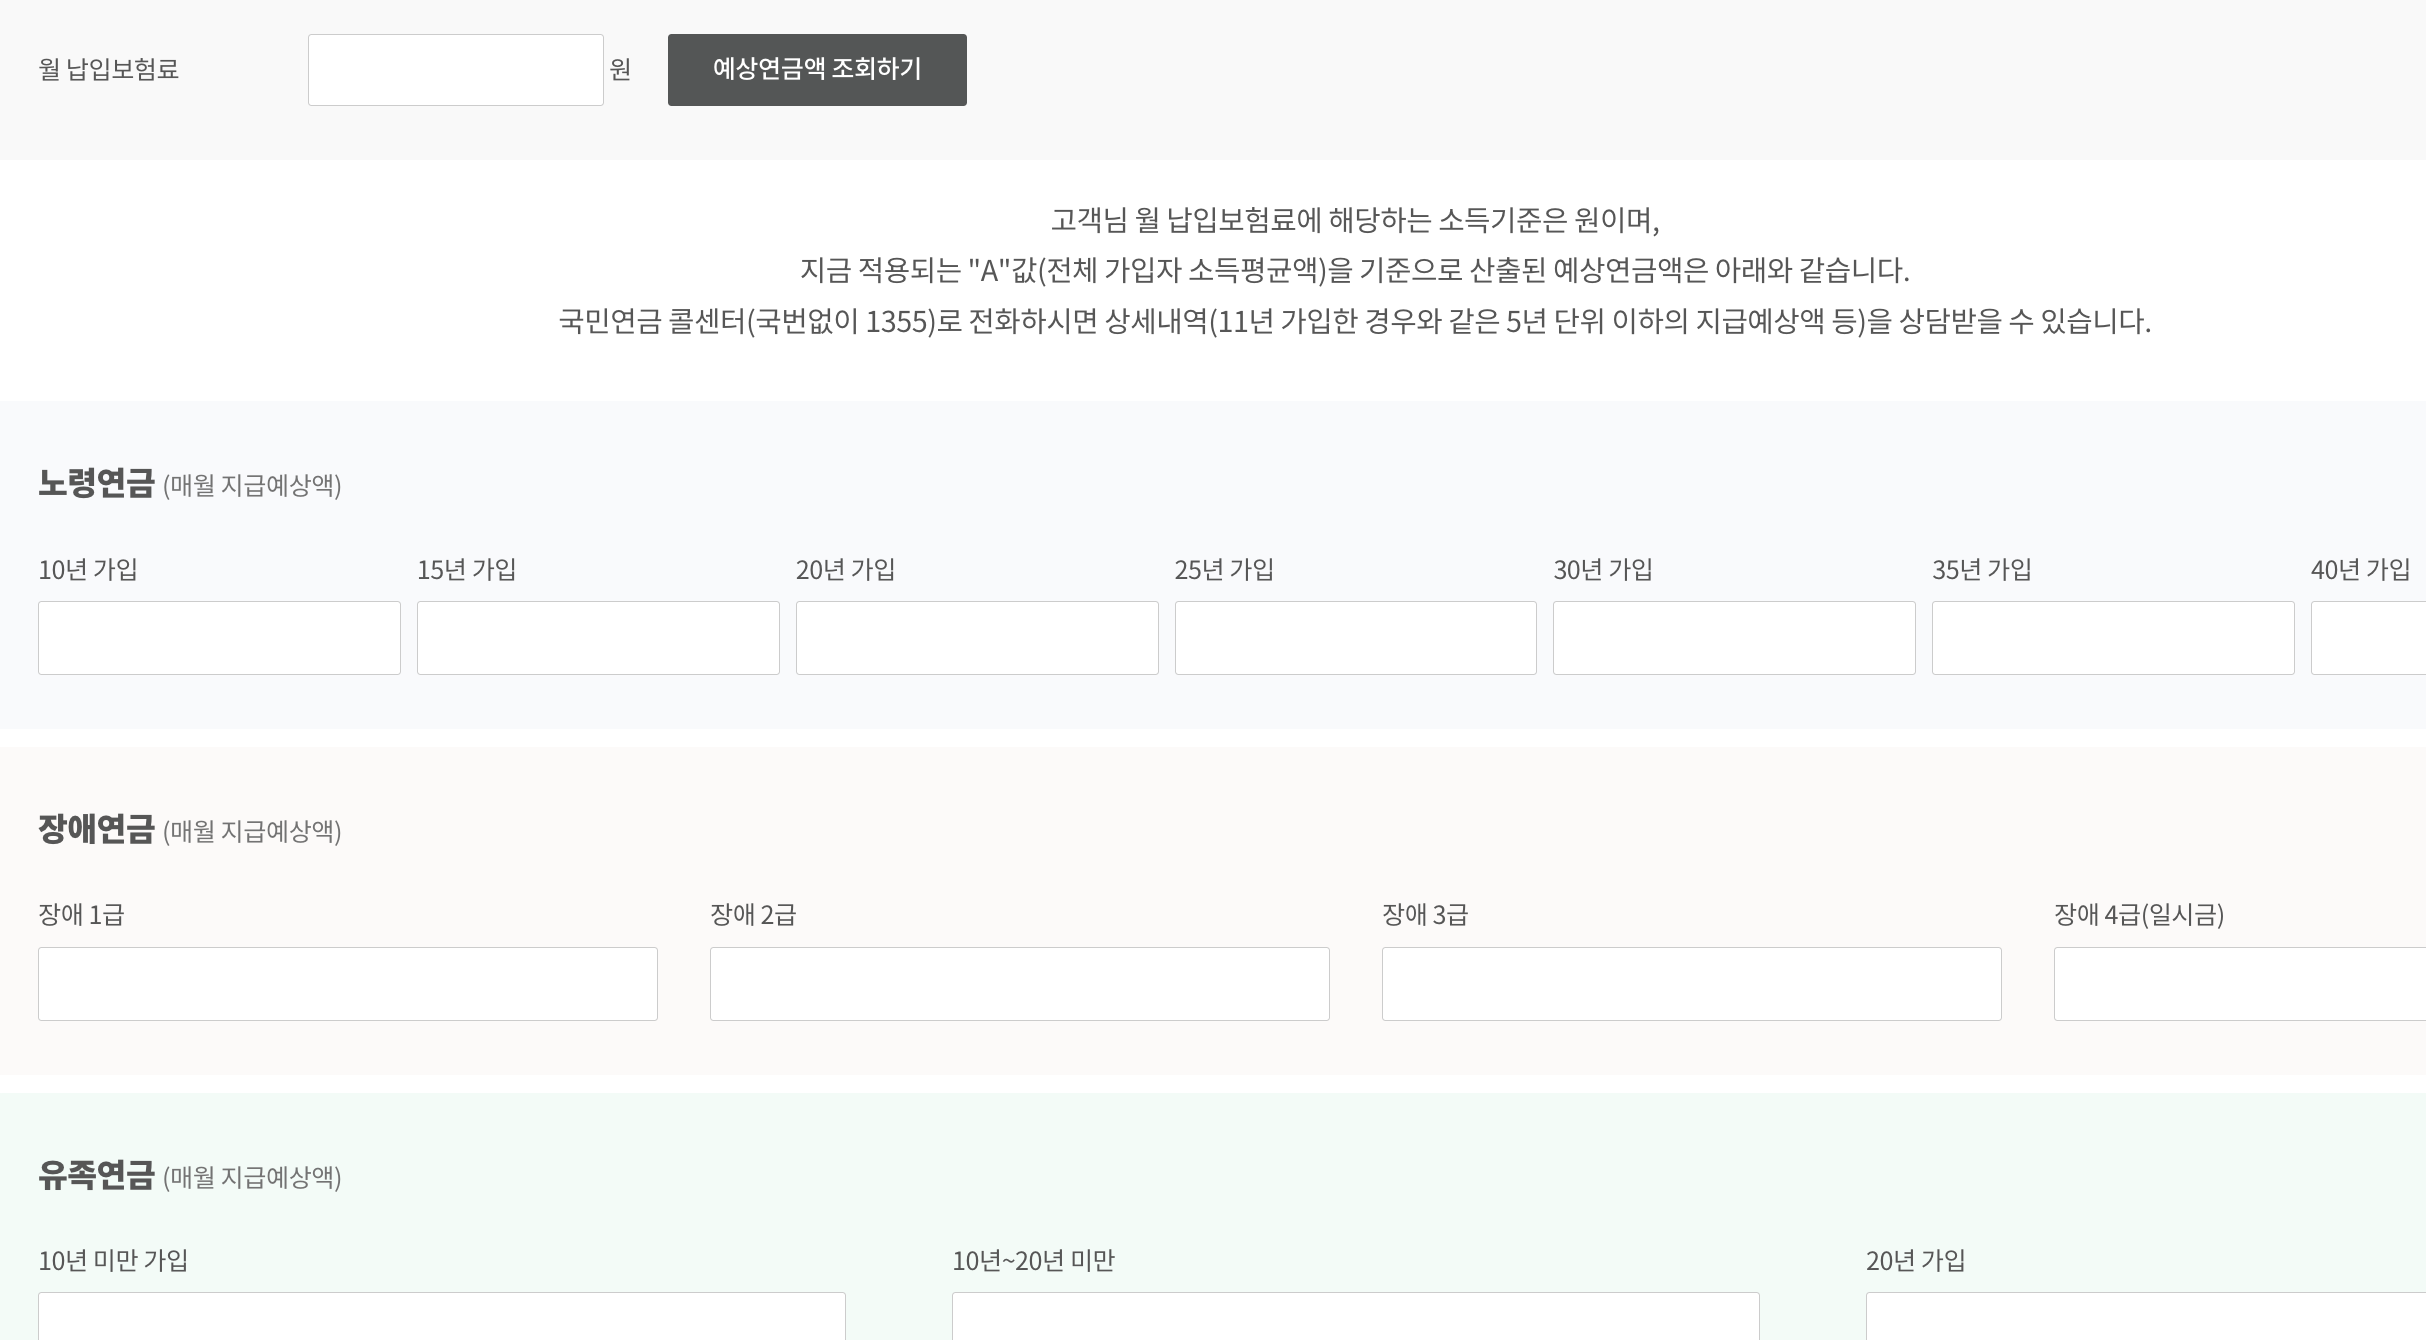Image resolution: width=2426 pixels, height=1340 pixels.
Task: Click the 월 납입보험료 input field
Action: point(455,70)
